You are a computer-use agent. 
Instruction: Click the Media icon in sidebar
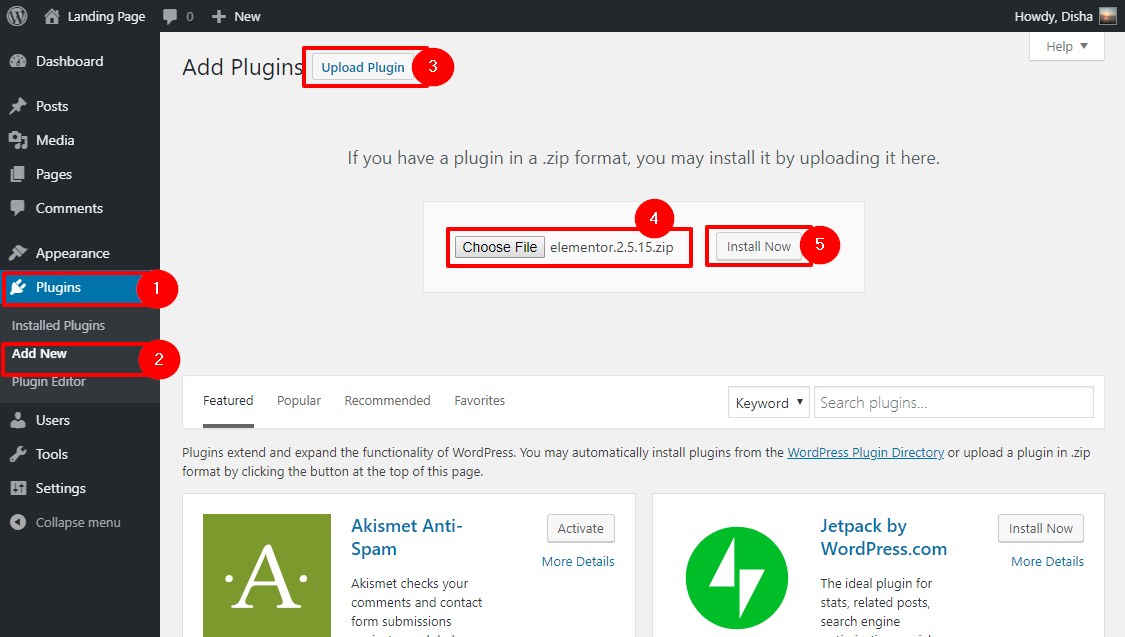coord(18,141)
